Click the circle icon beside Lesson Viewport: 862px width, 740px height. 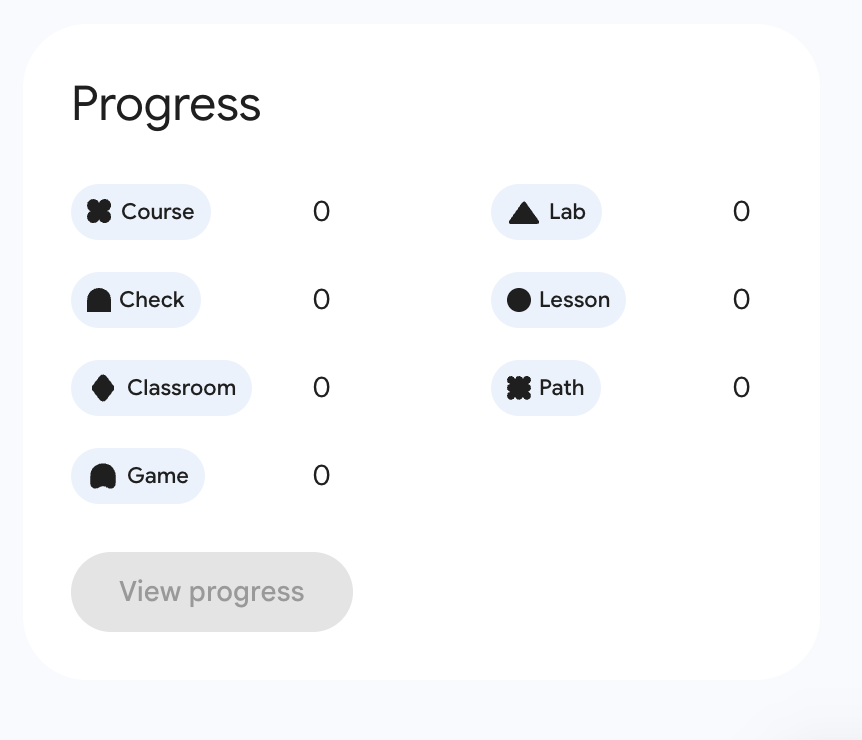pyautogui.click(x=519, y=300)
